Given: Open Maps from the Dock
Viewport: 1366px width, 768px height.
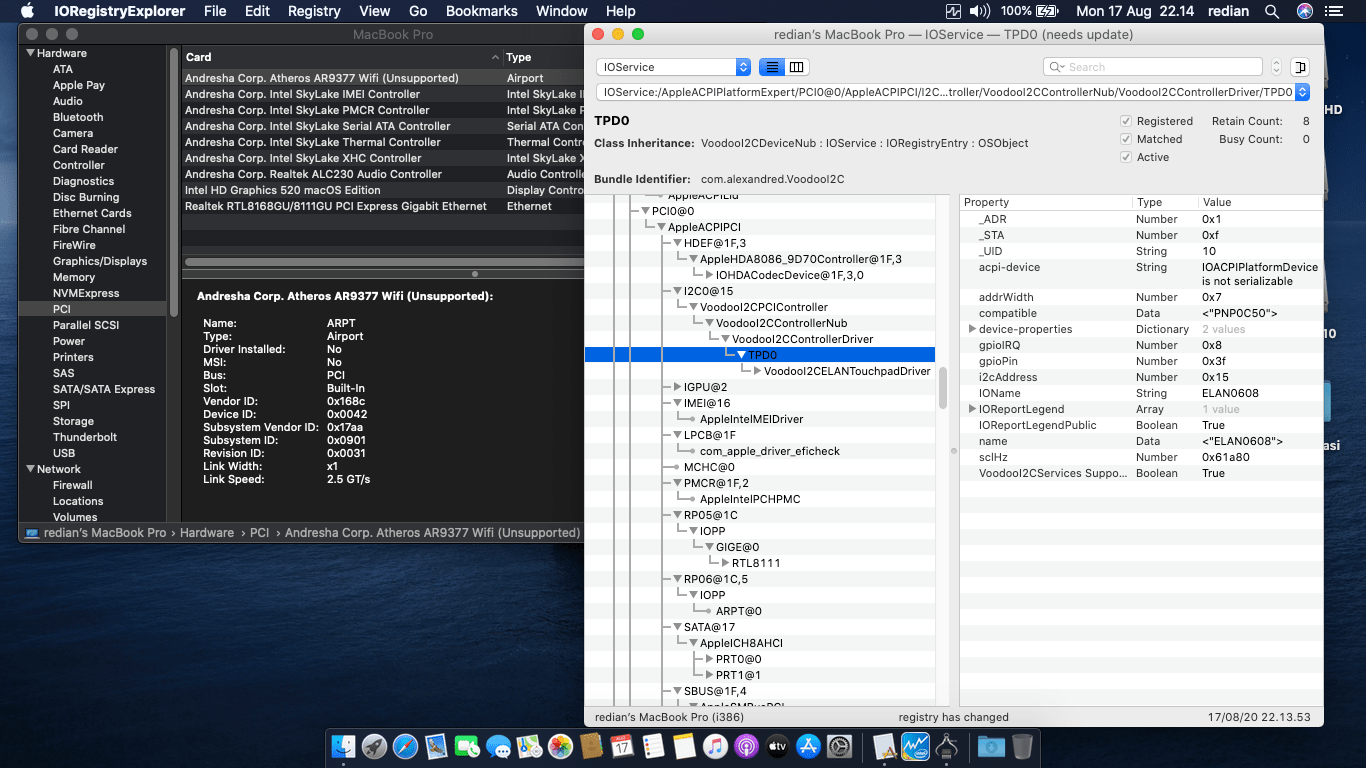Looking at the screenshot, I should [x=529, y=746].
